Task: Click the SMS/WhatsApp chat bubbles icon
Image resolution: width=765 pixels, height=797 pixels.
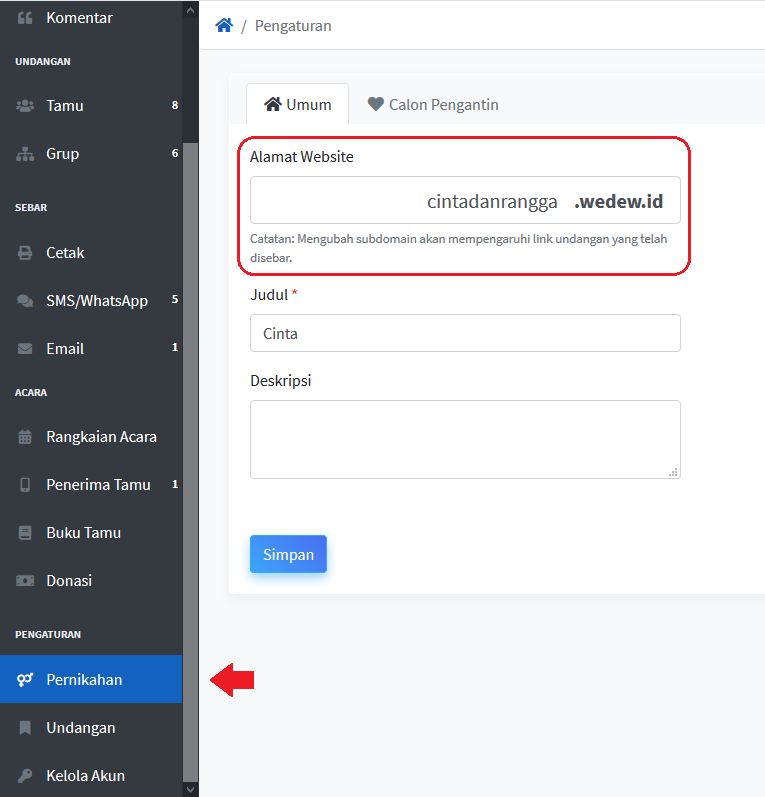Action: click(x=25, y=301)
